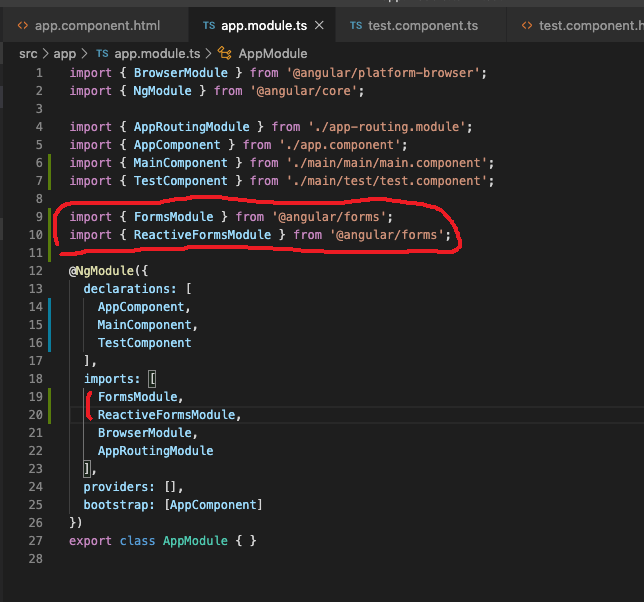
Task: Click the app.module.ts breadcrumb item
Action: [157, 53]
